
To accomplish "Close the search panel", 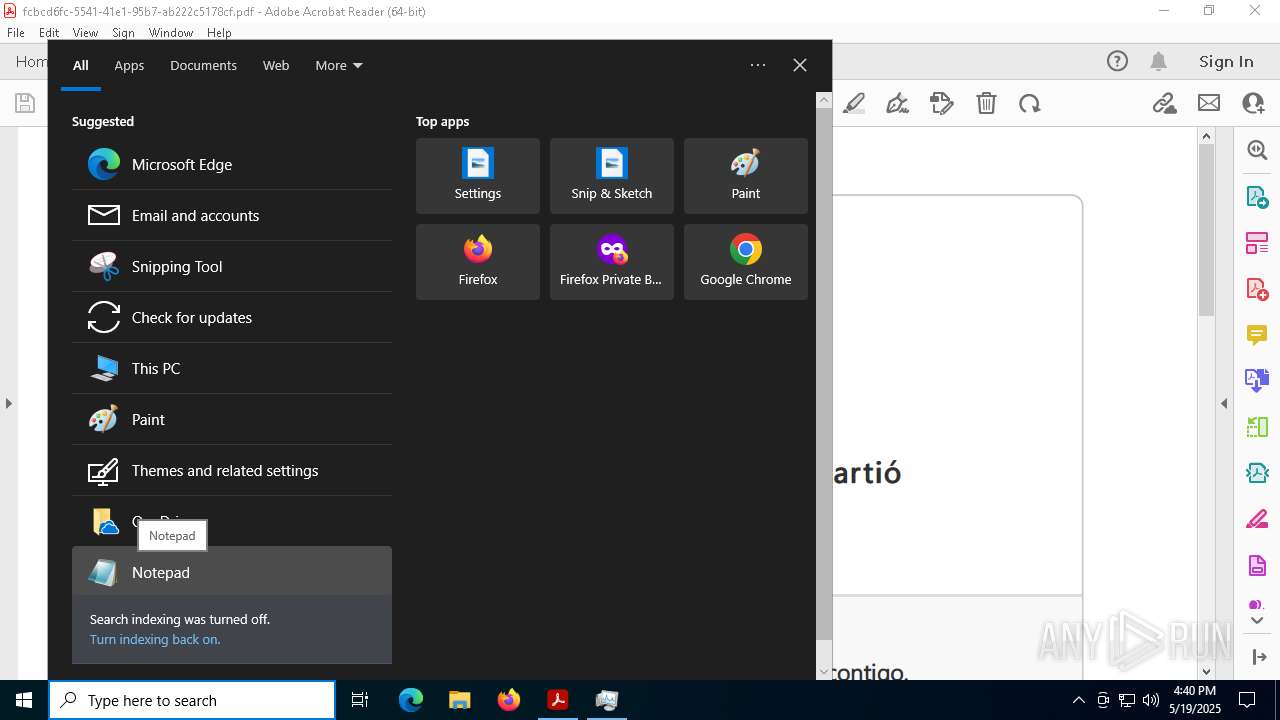I will [800, 65].
